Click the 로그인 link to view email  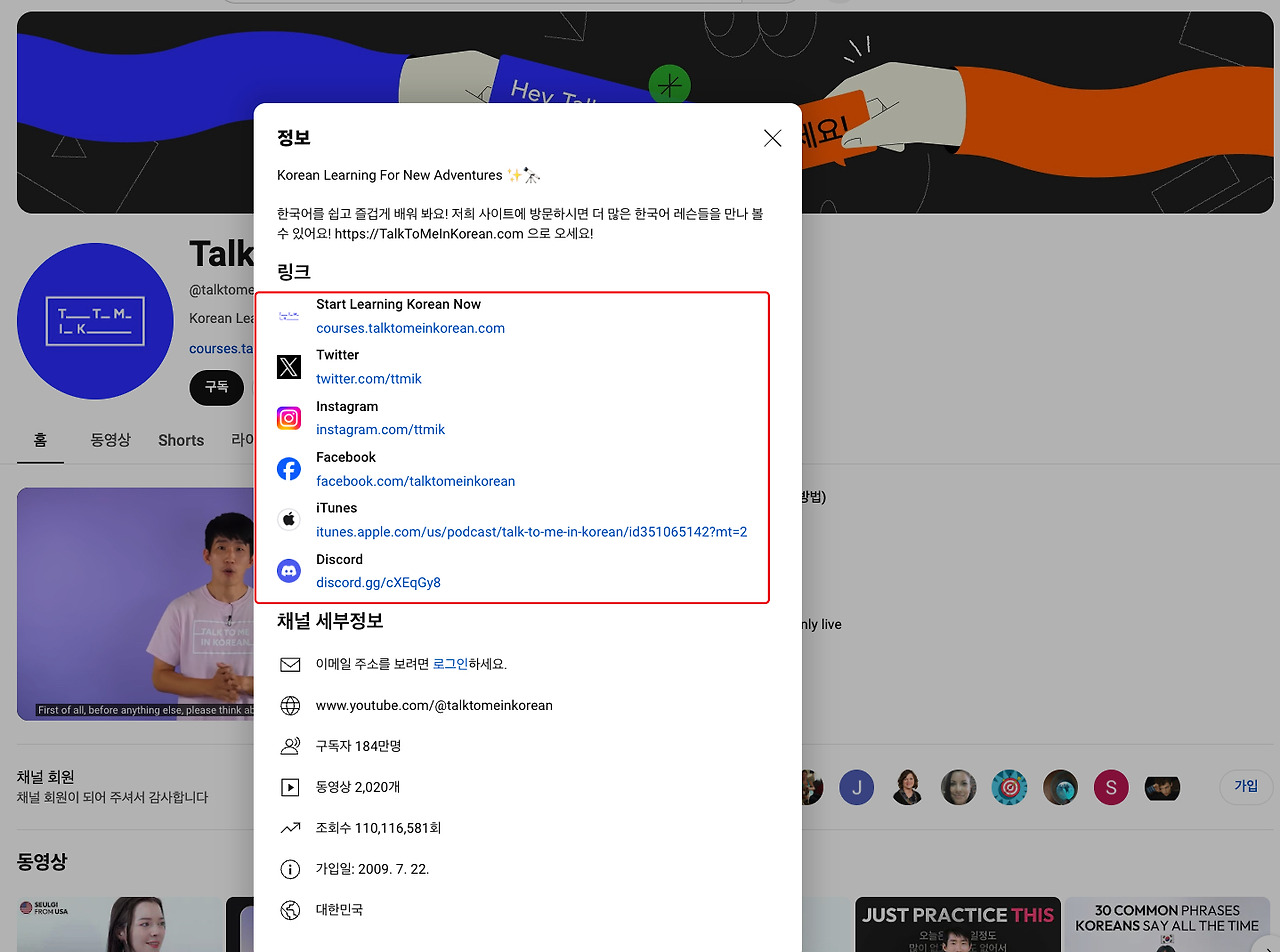pyautogui.click(x=451, y=663)
